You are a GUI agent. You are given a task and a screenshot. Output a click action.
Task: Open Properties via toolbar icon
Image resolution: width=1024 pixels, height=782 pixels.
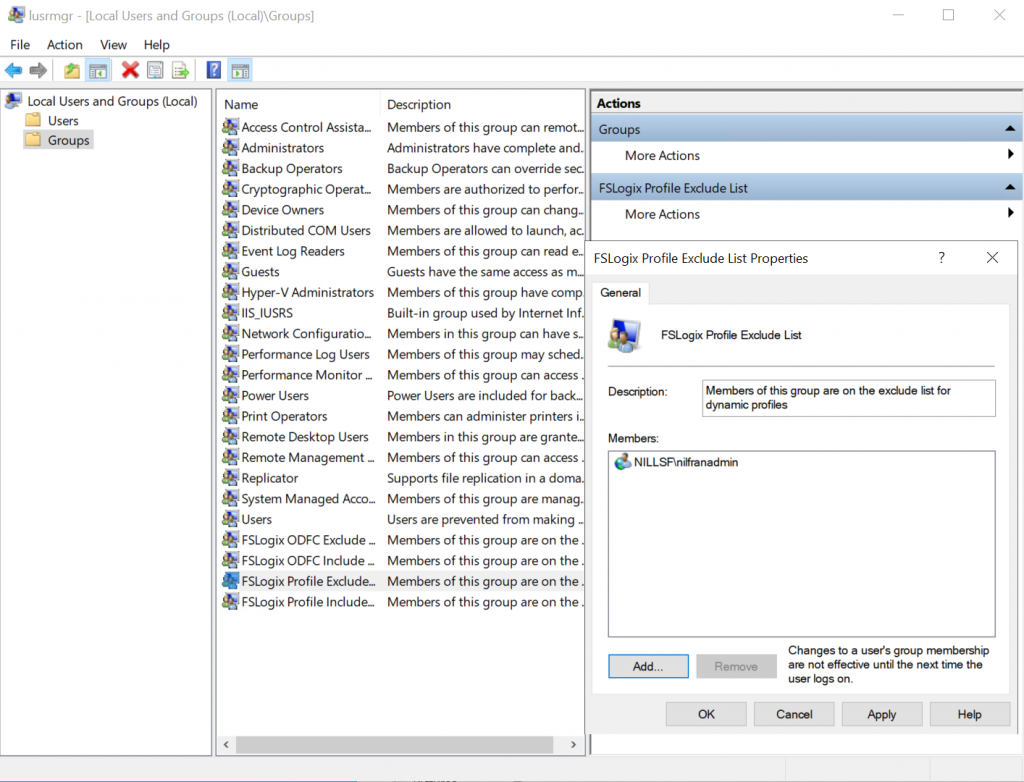coord(155,70)
